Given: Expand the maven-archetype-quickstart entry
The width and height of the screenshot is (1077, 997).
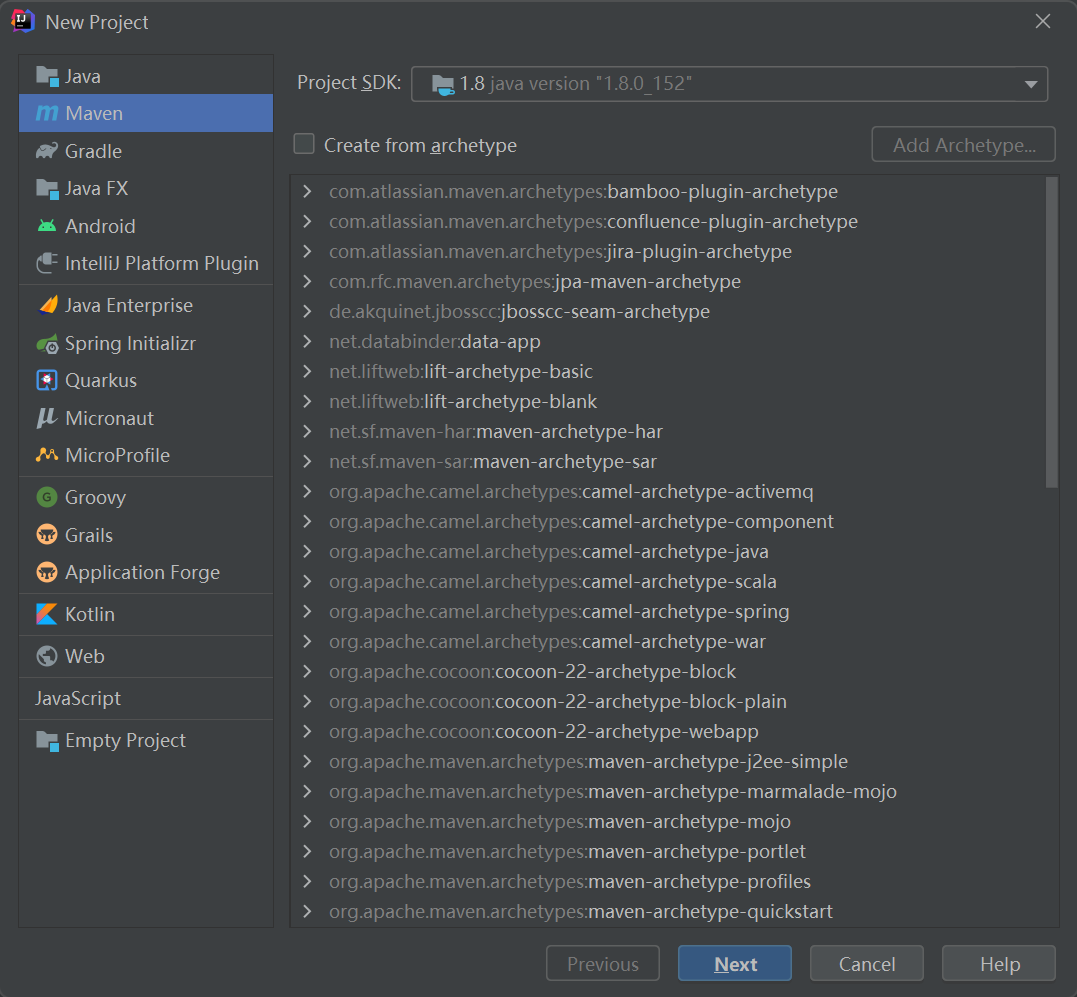Looking at the screenshot, I should (307, 911).
